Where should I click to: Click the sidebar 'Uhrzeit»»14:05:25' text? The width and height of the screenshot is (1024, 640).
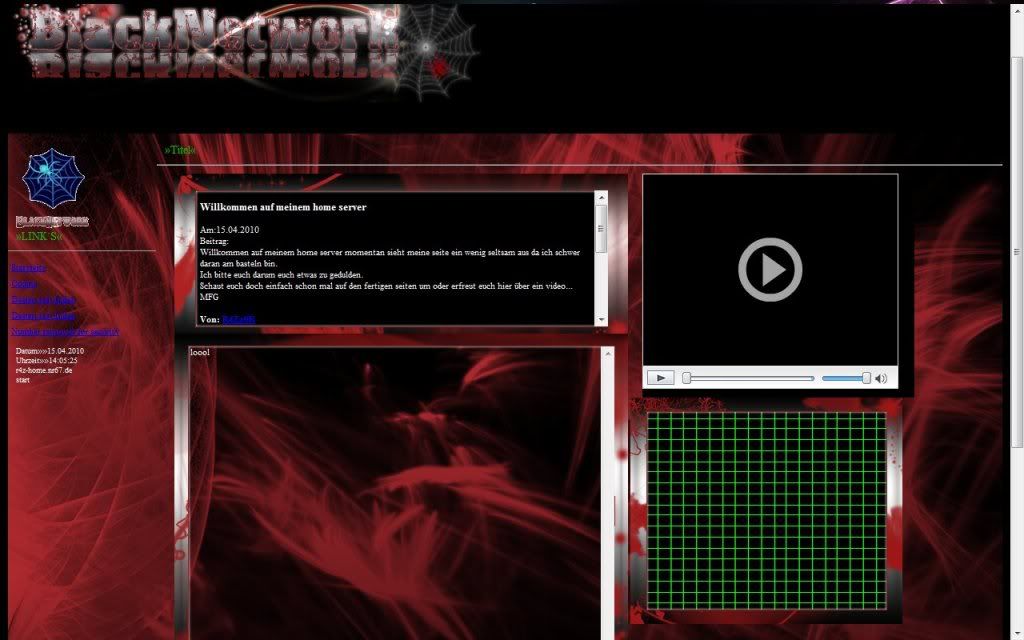click(x=46, y=360)
